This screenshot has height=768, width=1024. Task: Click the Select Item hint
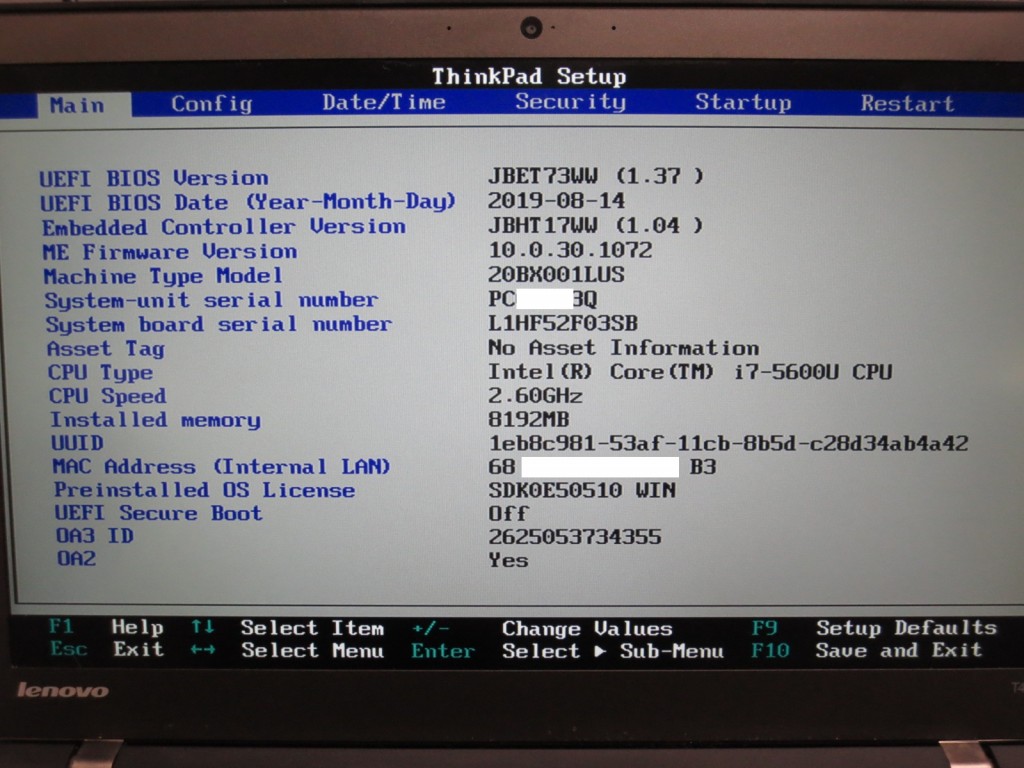(312, 628)
